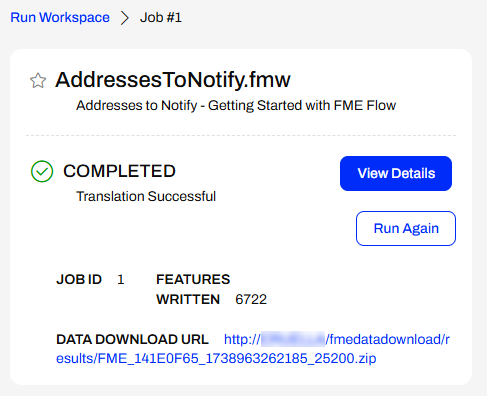Viewport: 487px width, 396px height.
Task: Click the AddressesToNotify.fmw workspace title
Action: pos(173,80)
